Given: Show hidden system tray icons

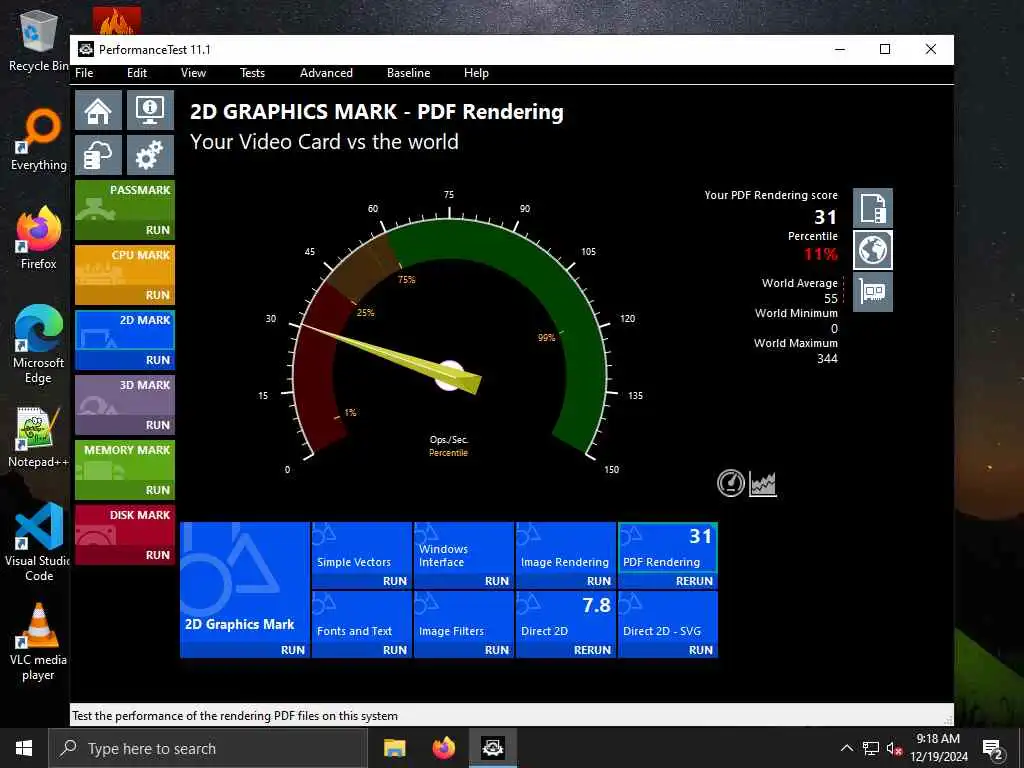Looking at the screenshot, I should (x=846, y=748).
